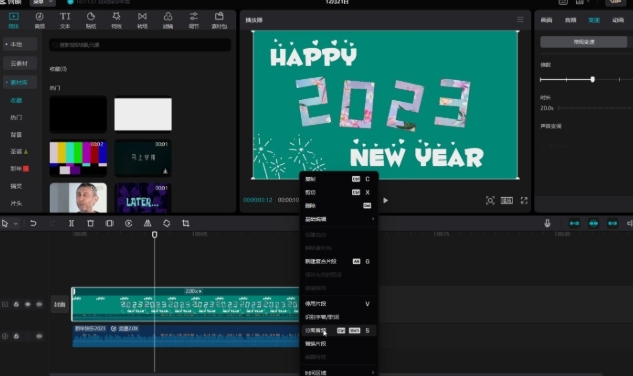Click the 常规变速 button

(584, 42)
